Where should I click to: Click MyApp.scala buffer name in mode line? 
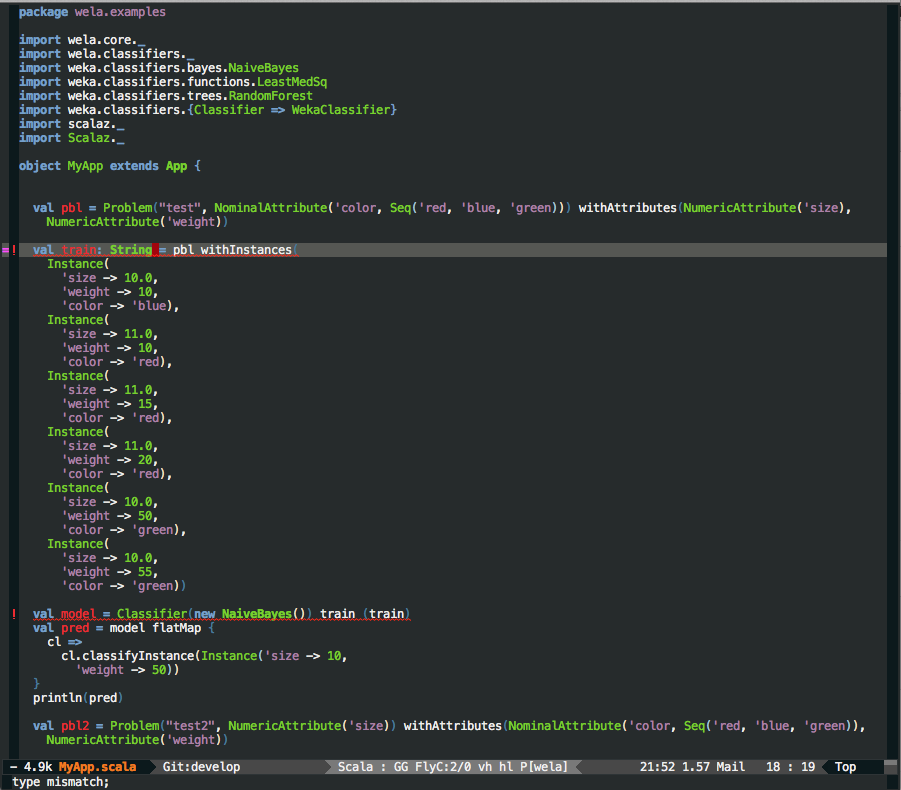click(97, 767)
